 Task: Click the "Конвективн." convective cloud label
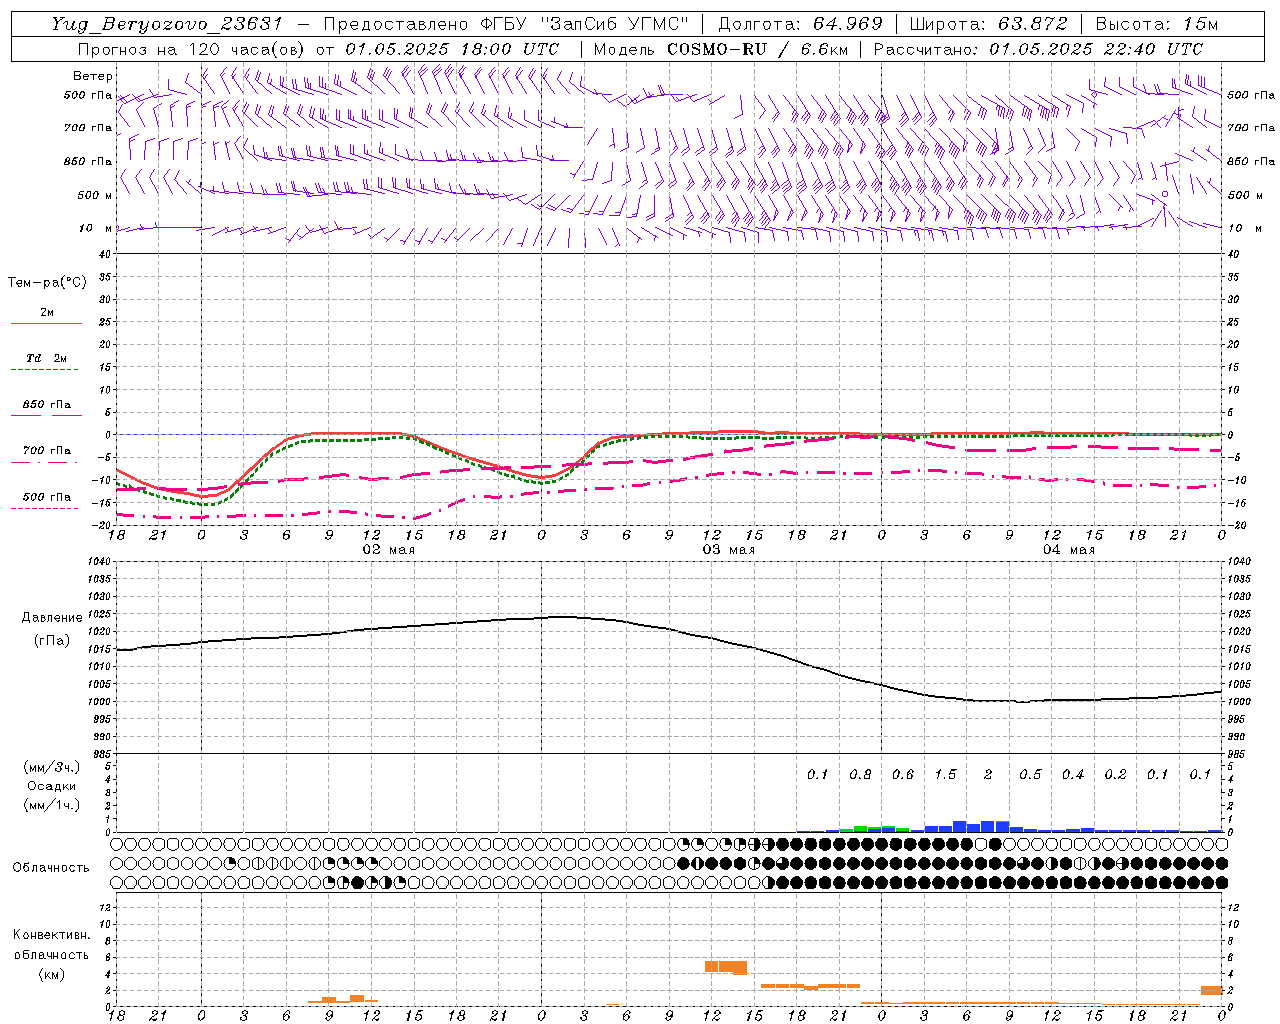[52, 935]
